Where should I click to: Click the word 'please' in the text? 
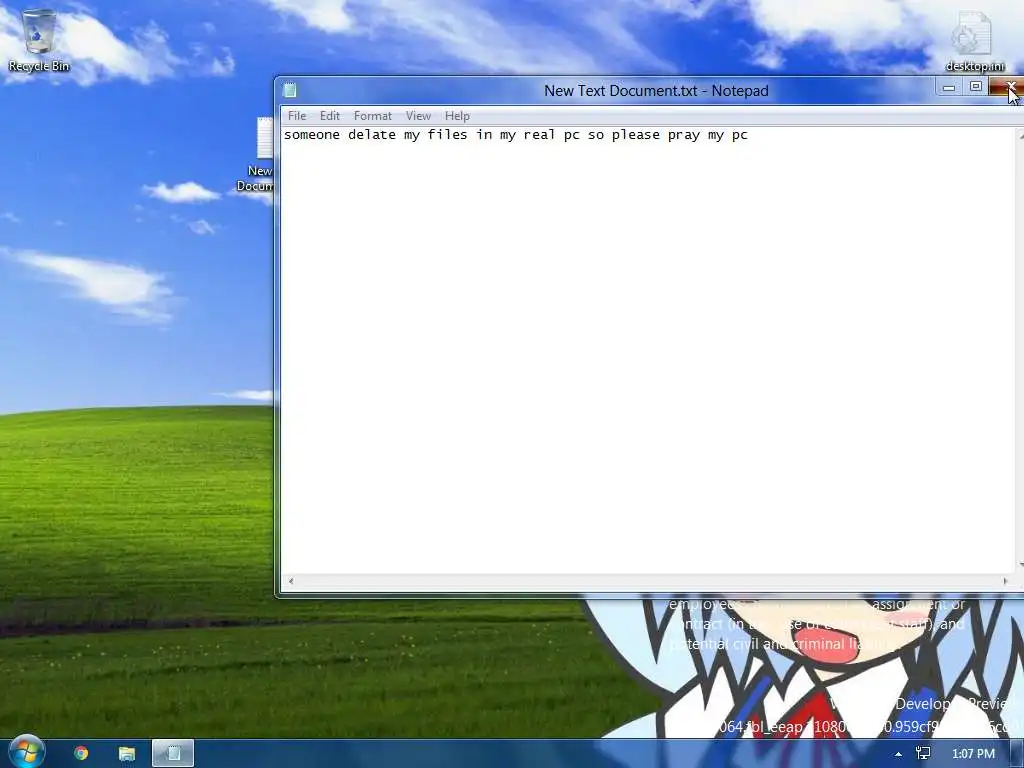(x=635, y=135)
